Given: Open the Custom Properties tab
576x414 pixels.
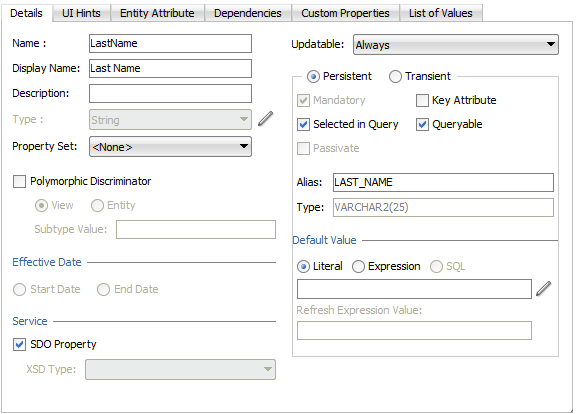Looking at the screenshot, I should [x=345, y=13].
